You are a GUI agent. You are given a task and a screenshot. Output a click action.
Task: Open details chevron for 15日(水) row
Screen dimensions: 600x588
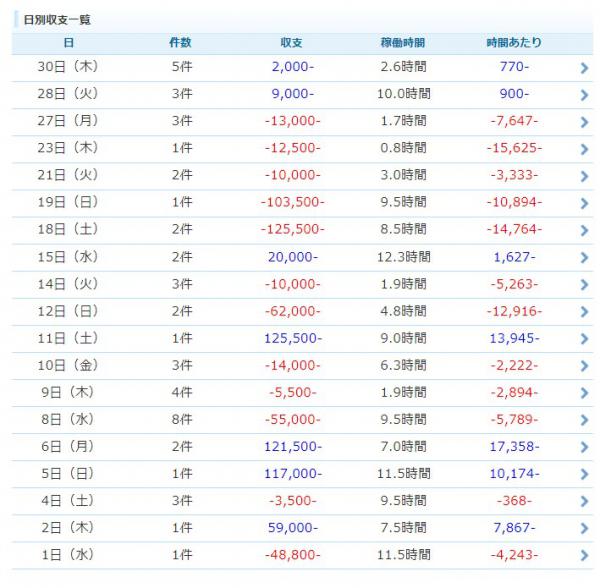[584, 257]
